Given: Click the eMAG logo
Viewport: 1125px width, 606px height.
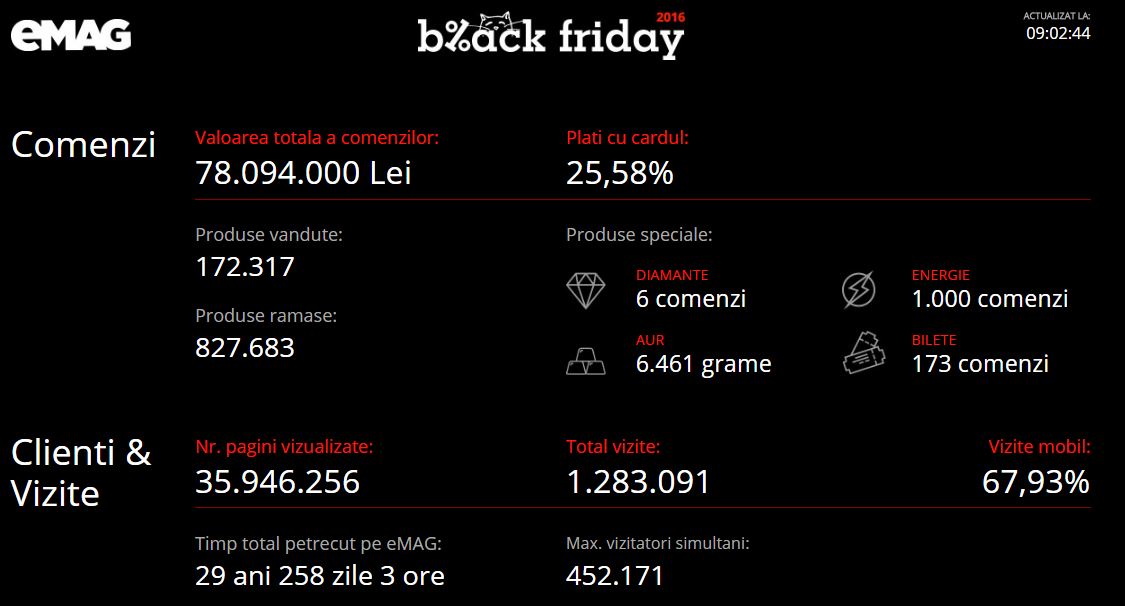Looking at the screenshot, I should (71, 35).
